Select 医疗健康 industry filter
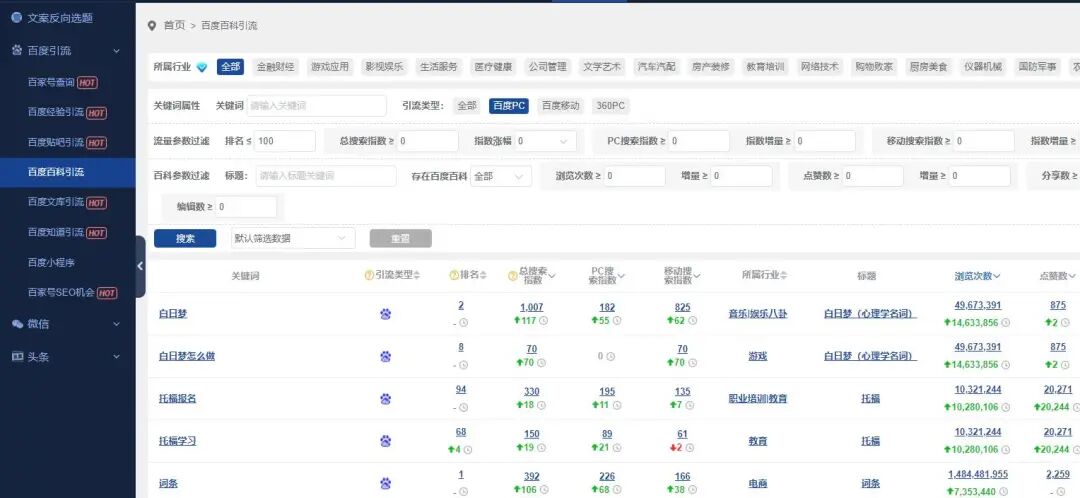Screen dimensions: 1080x498 (x=493, y=67)
